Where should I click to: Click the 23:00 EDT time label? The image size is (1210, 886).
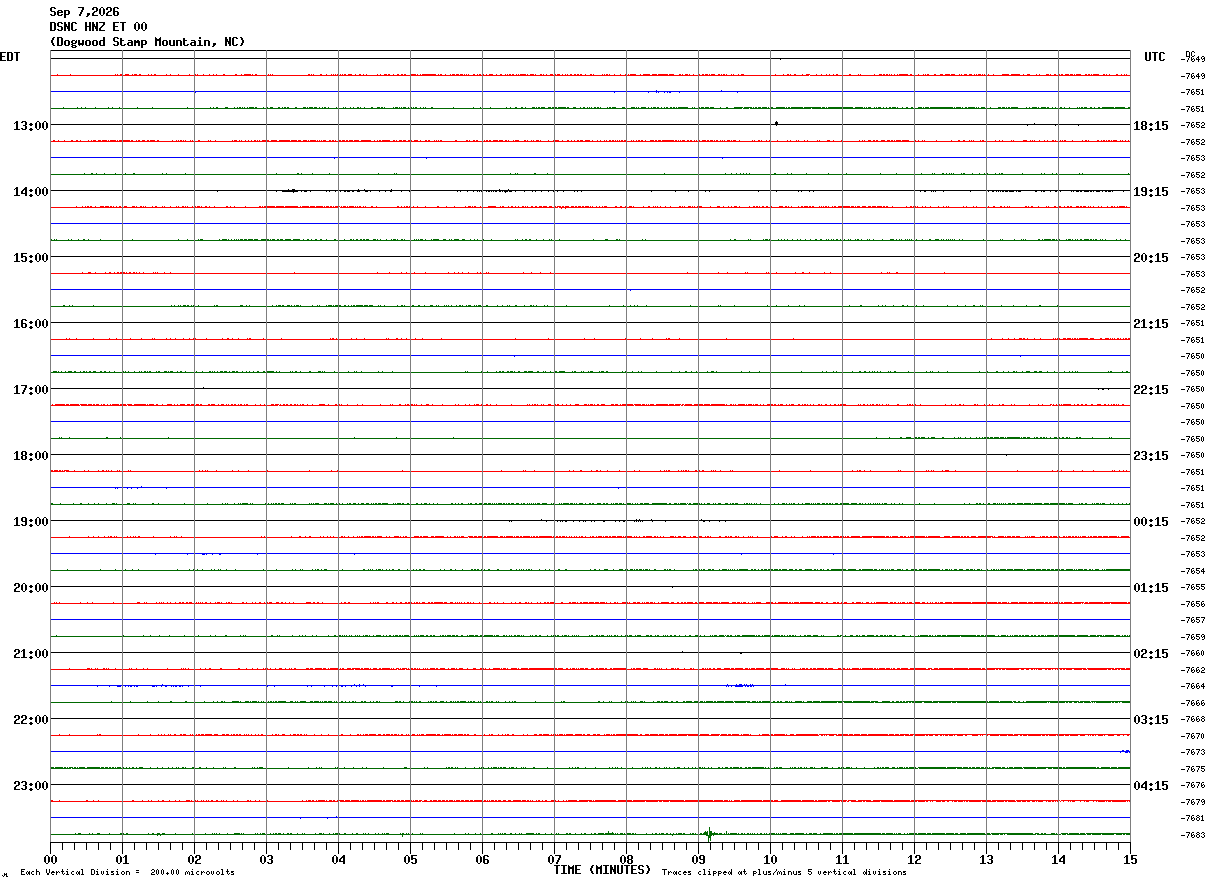(31, 785)
